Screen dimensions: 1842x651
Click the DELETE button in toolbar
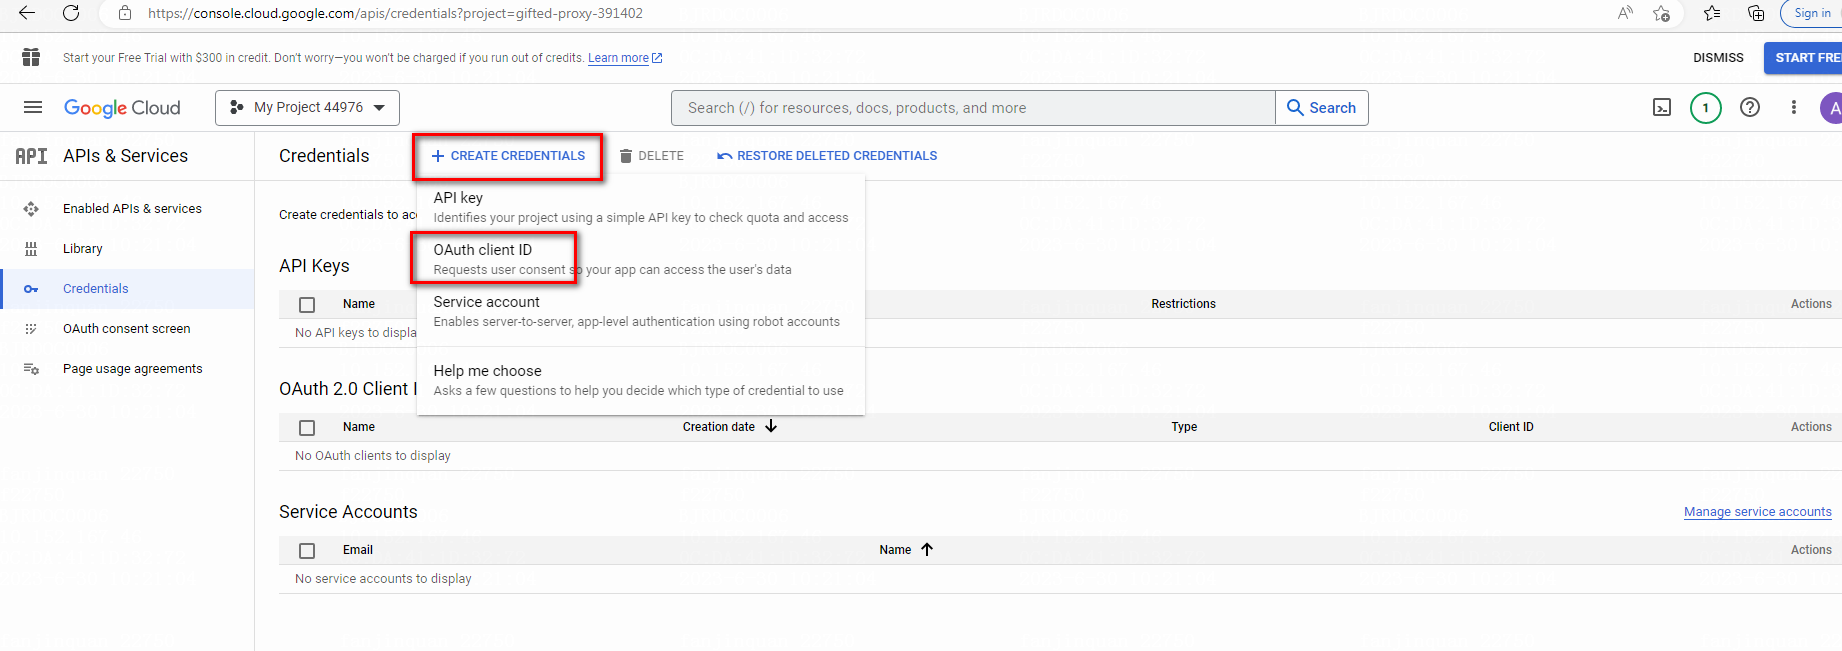[x=652, y=156]
